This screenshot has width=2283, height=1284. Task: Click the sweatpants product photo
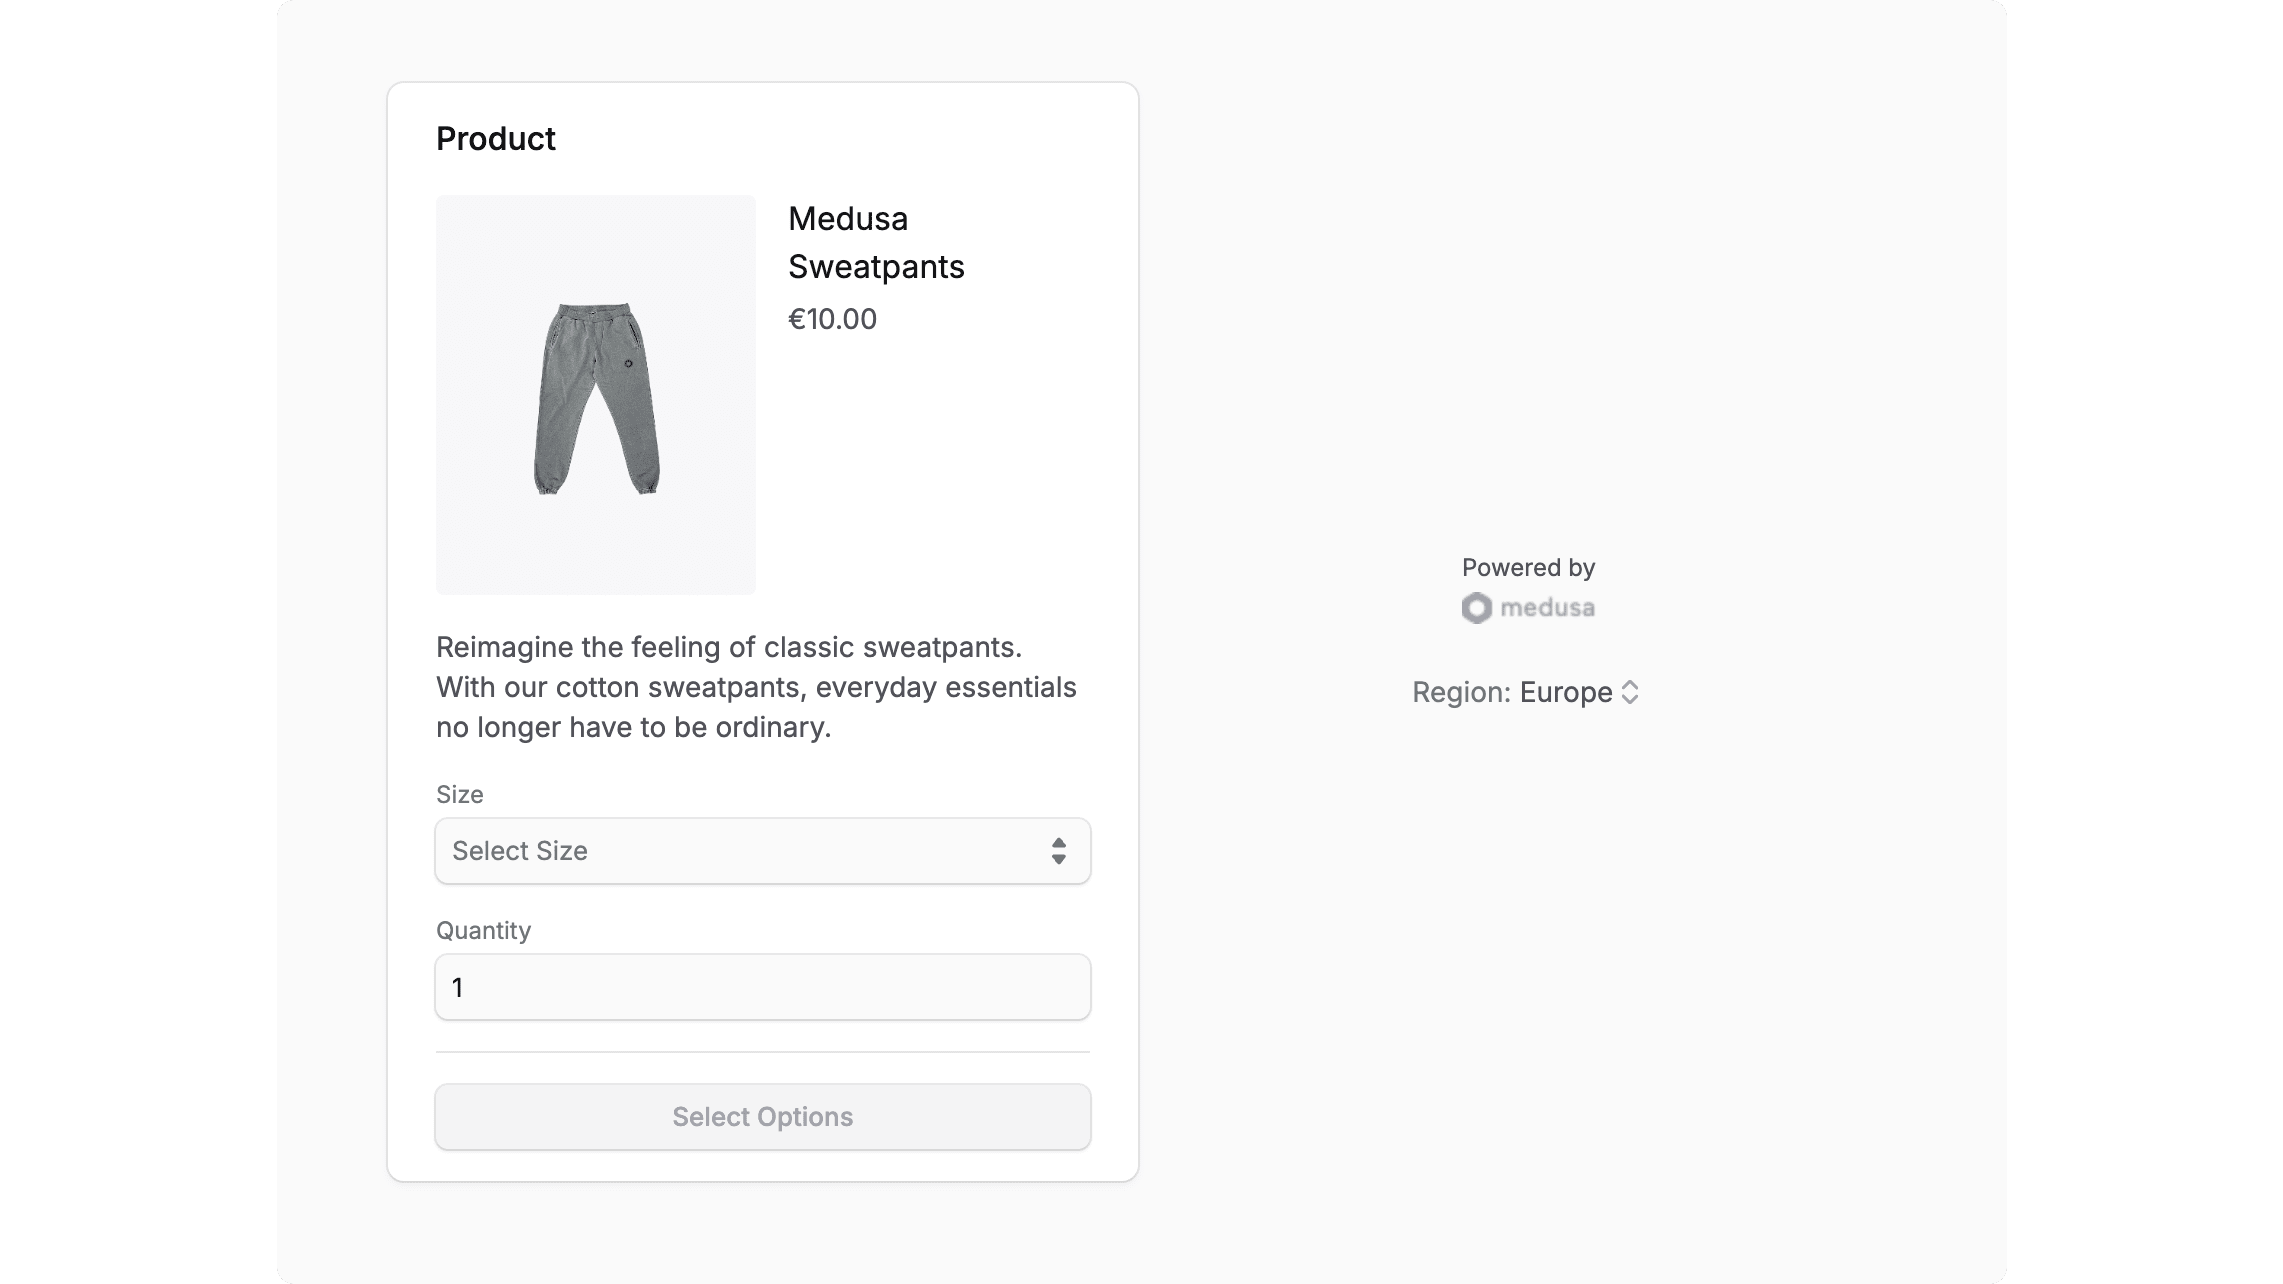595,392
